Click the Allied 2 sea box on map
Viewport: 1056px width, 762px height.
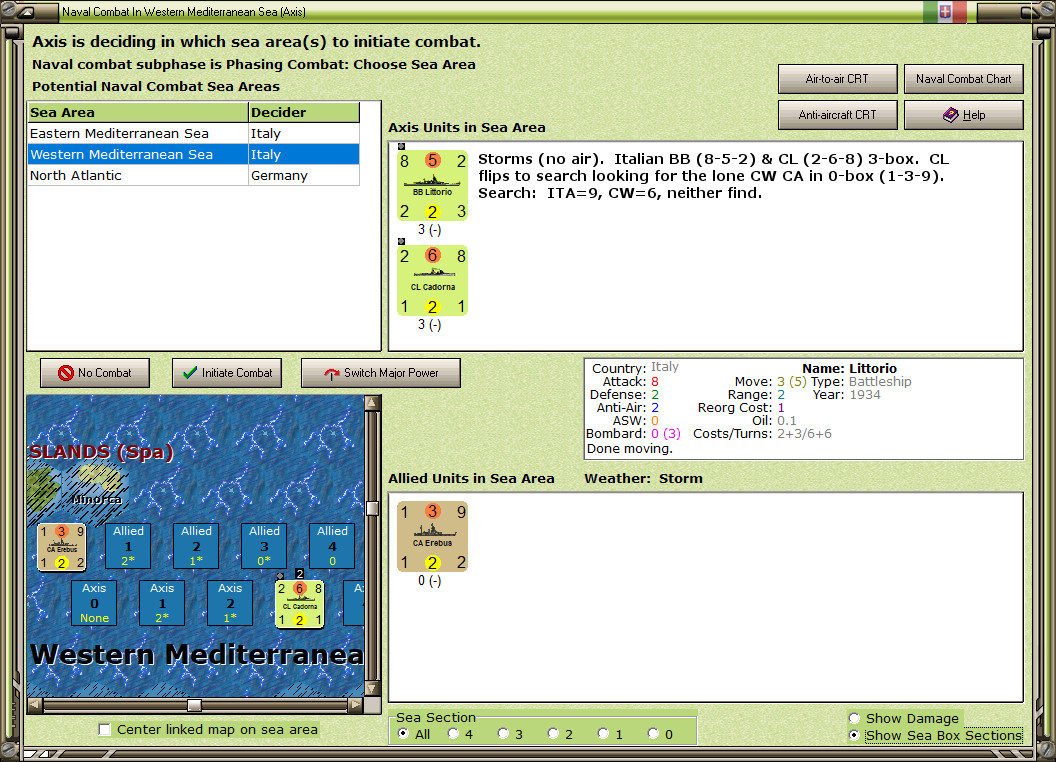point(196,546)
